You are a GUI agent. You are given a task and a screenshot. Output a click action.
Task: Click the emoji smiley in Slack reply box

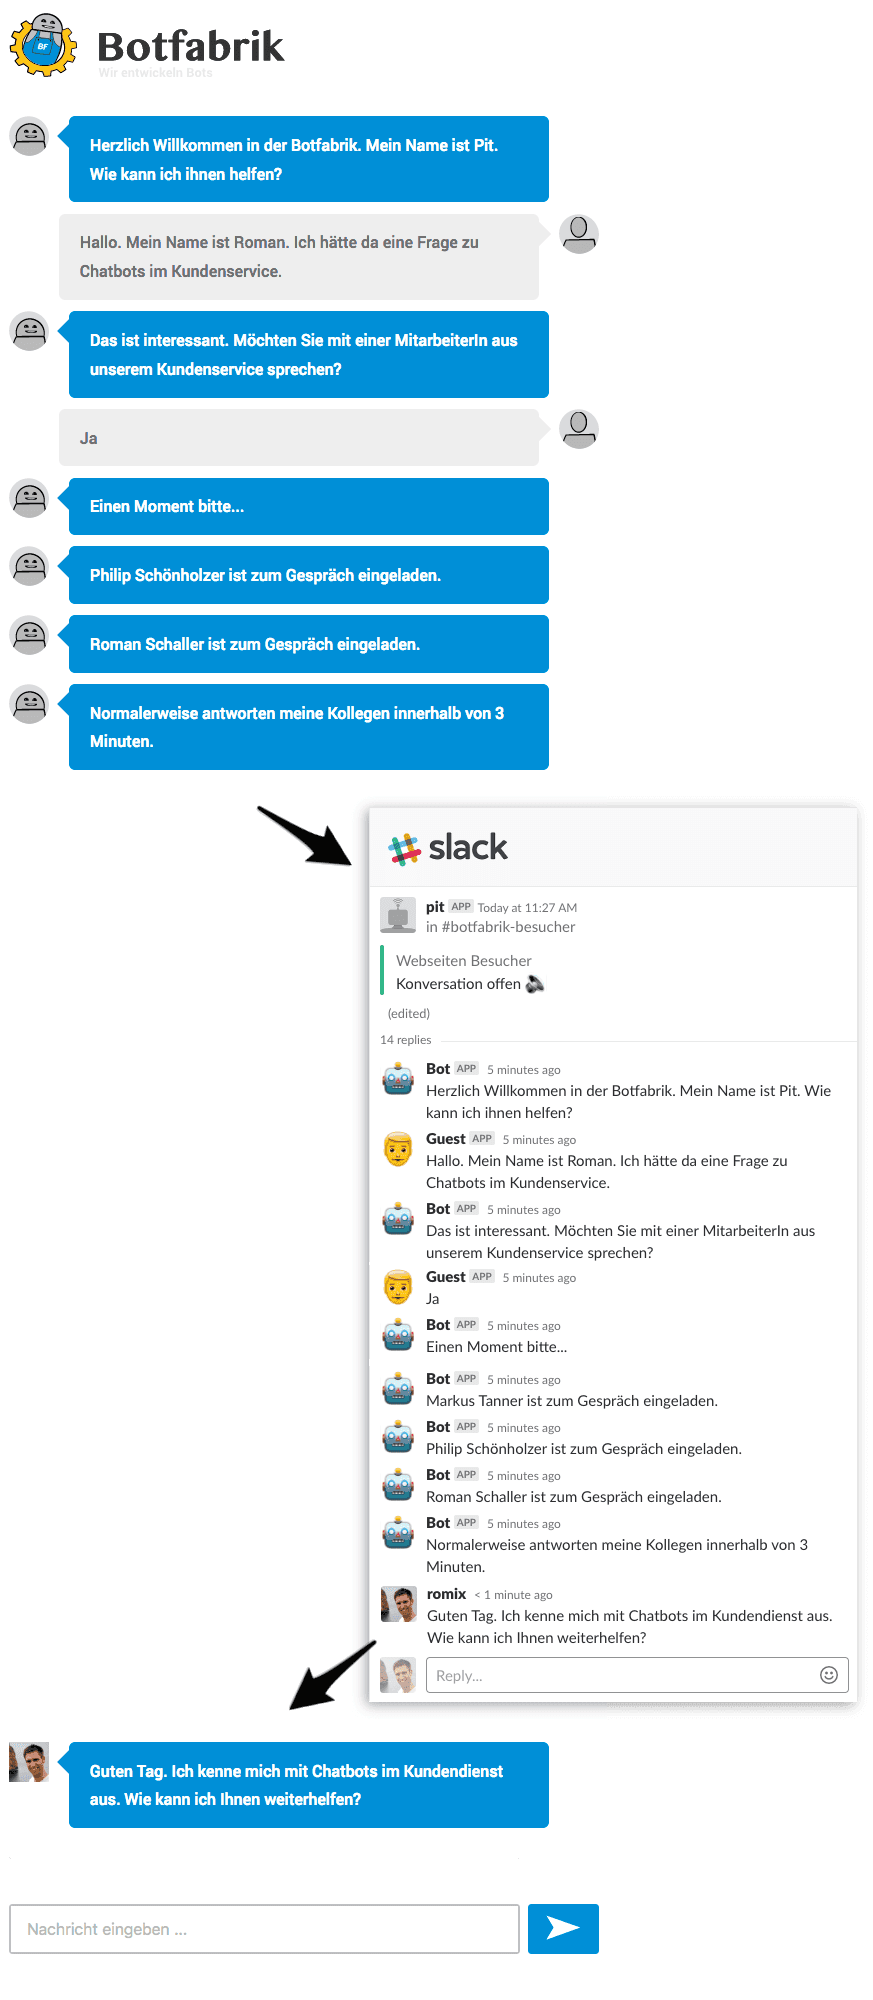(828, 1675)
